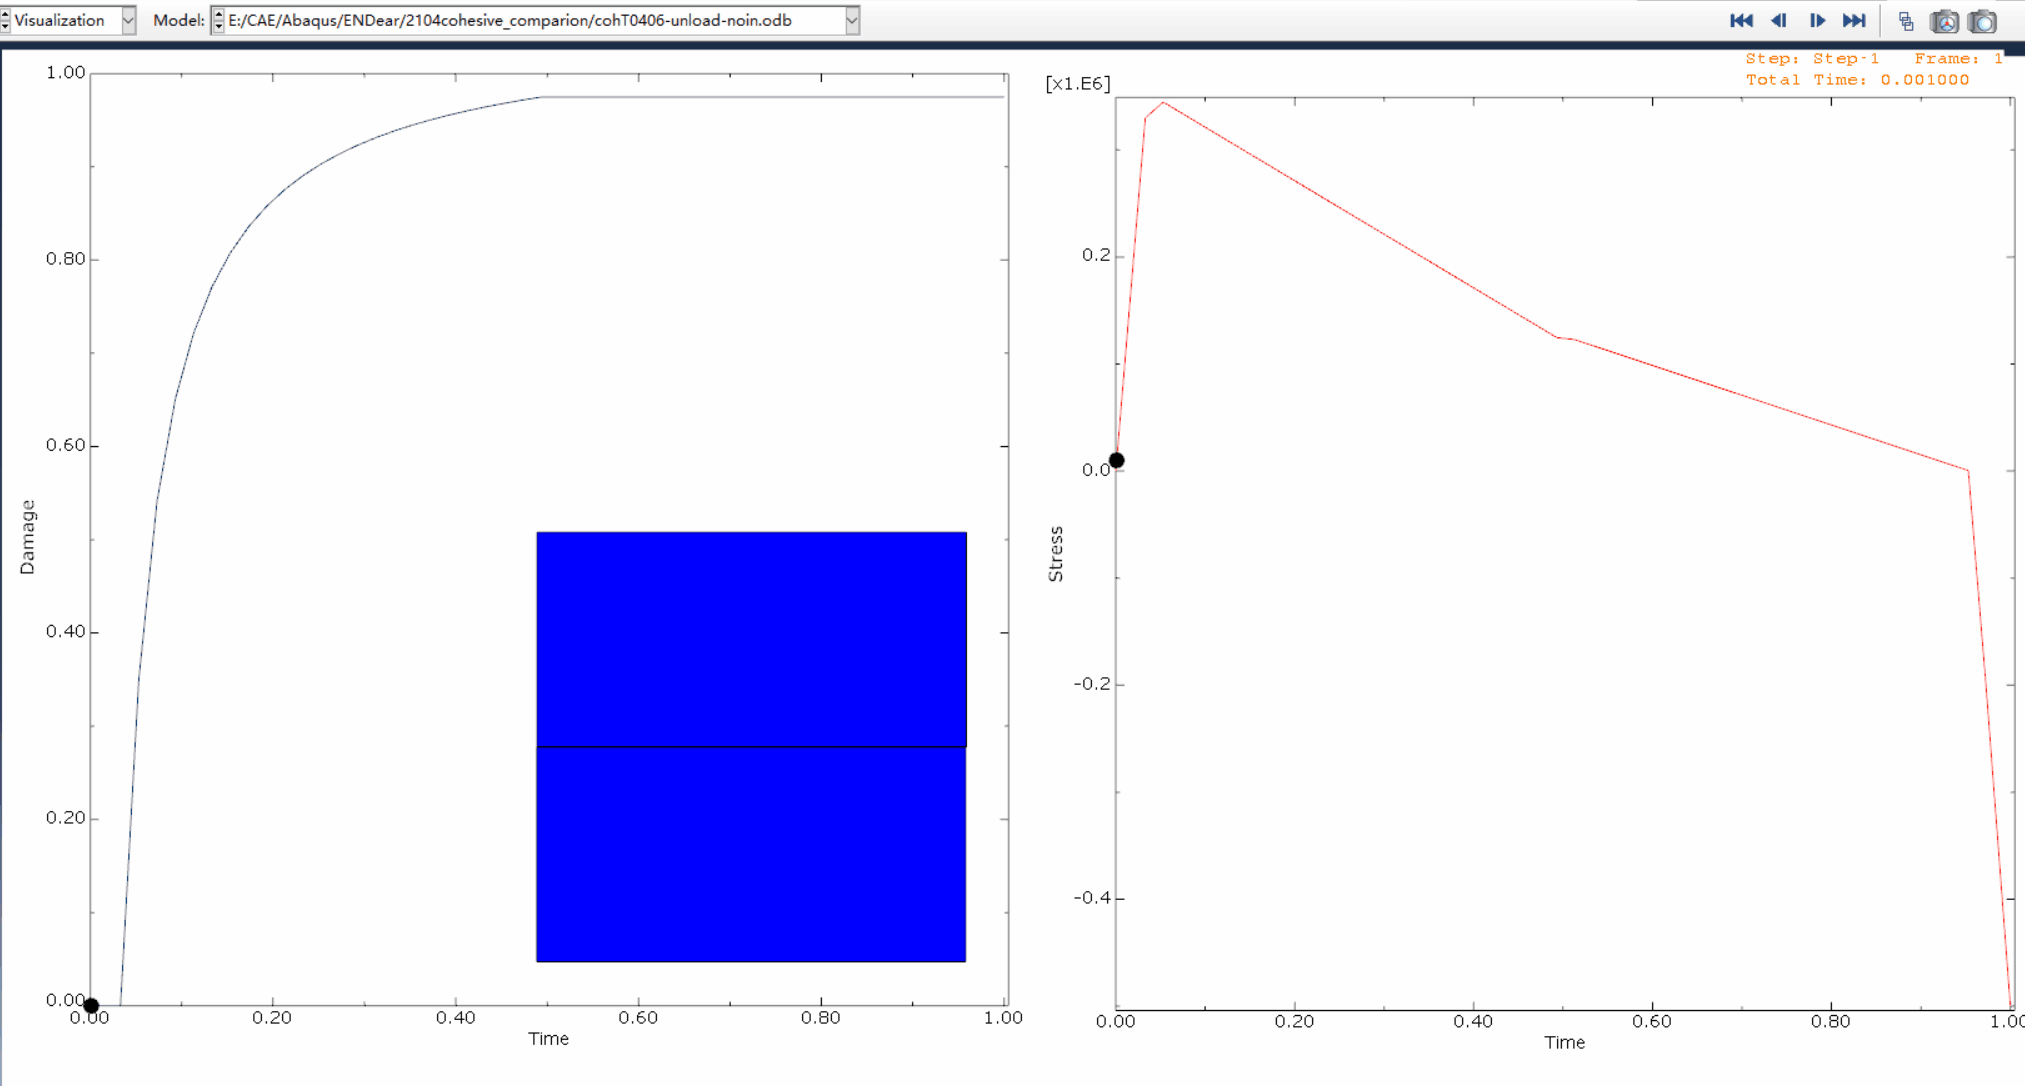Jump to the last frame
Image resolution: width=2025 pixels, height=1086 pixels.
(1854, 20)
